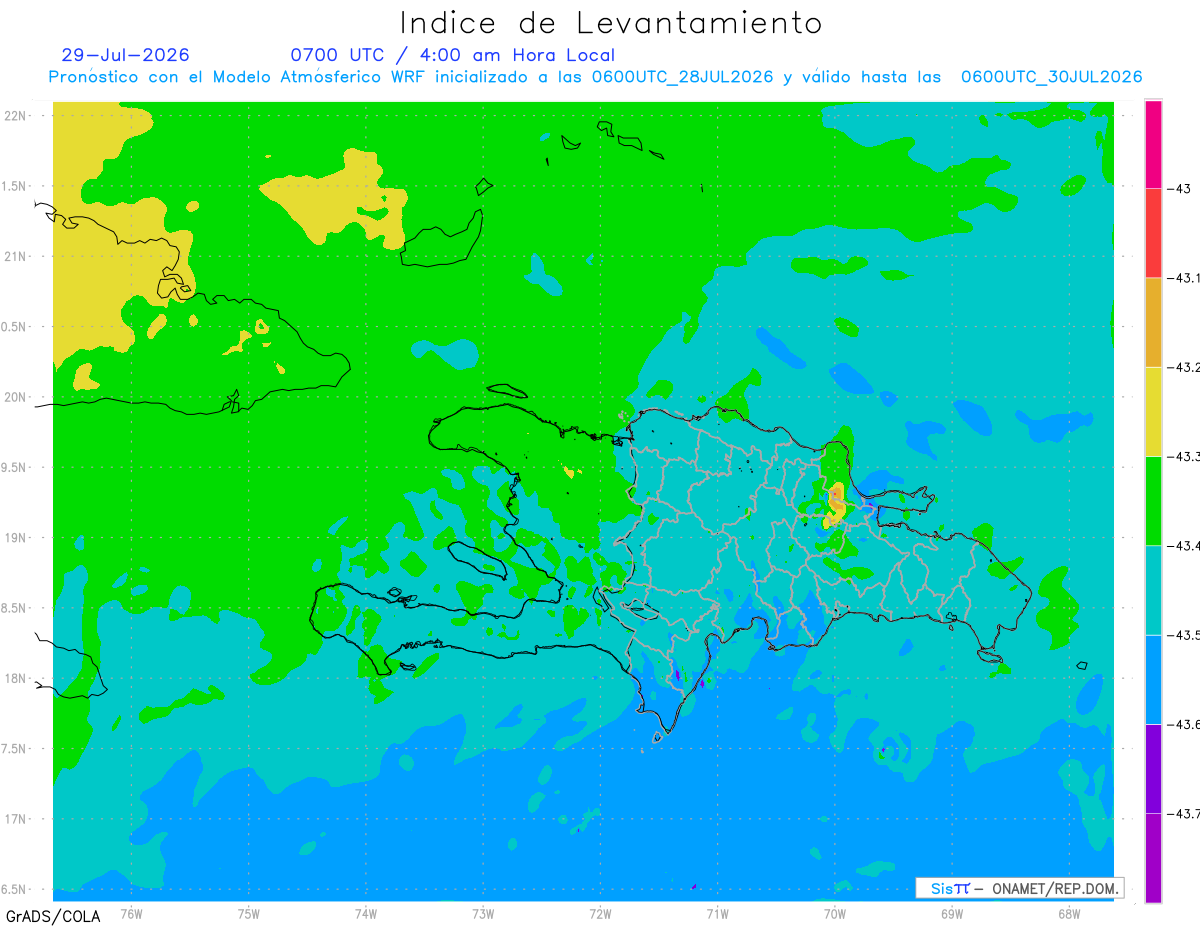Select the legend value "-43.2"

(1181, 367)
